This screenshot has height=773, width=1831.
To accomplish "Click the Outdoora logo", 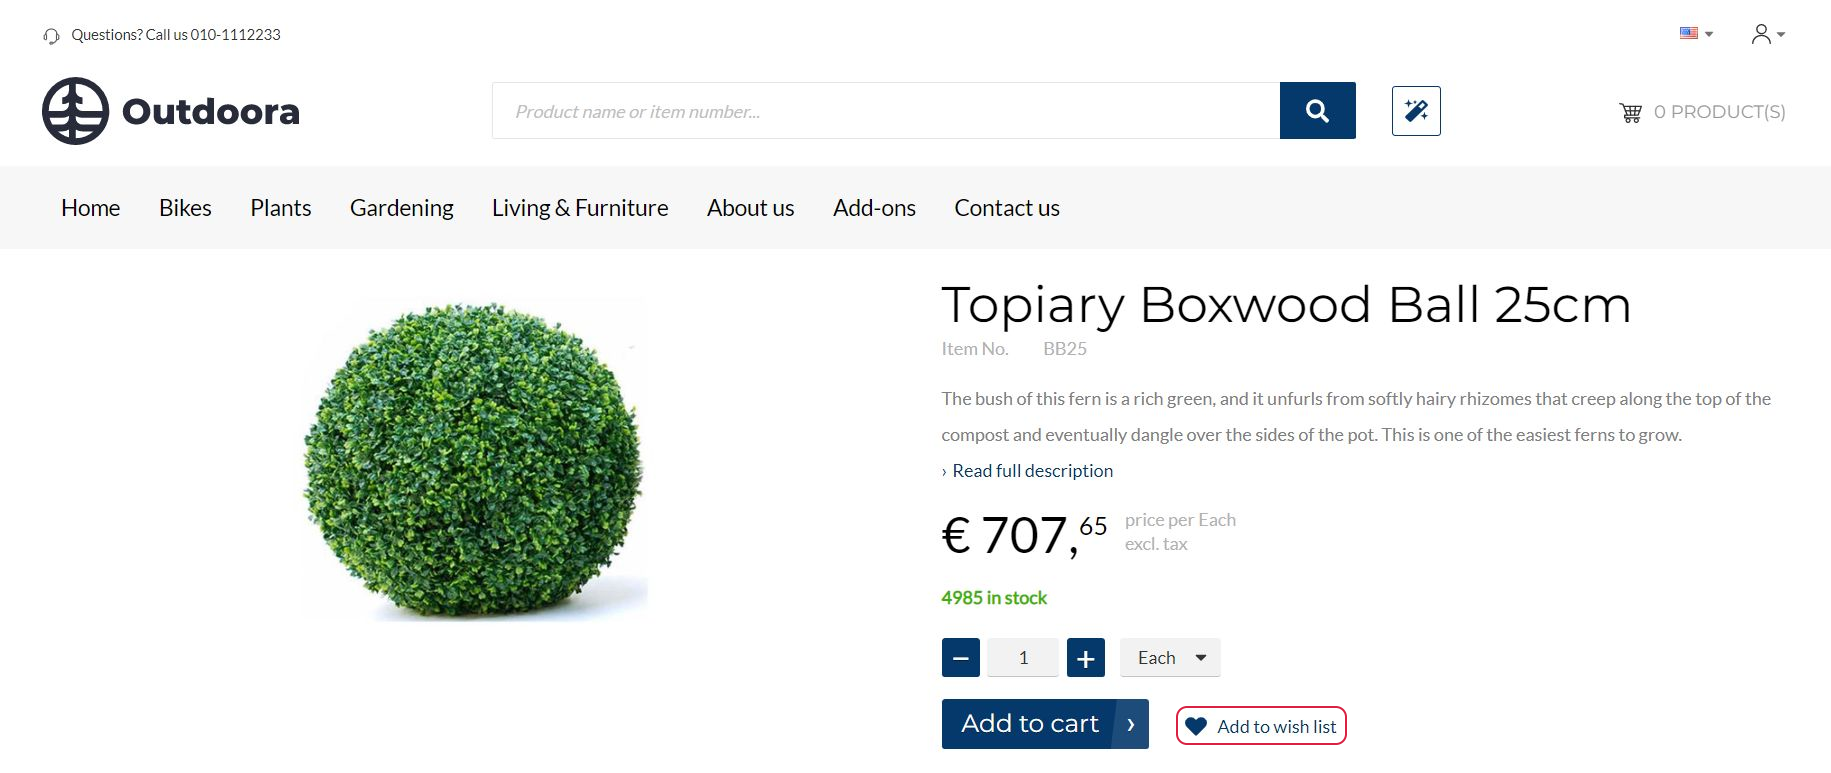I will pyautogui.click(x=171, y=111).
